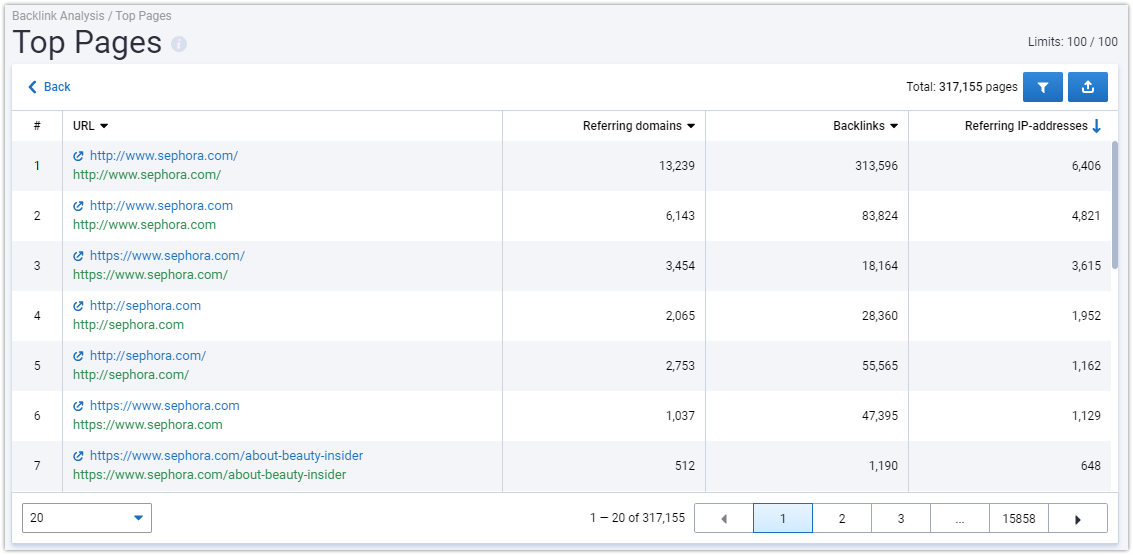Click referring IP value 3,615
The width and height of the screenshot is (1133, 555).
click(1087, 265)
